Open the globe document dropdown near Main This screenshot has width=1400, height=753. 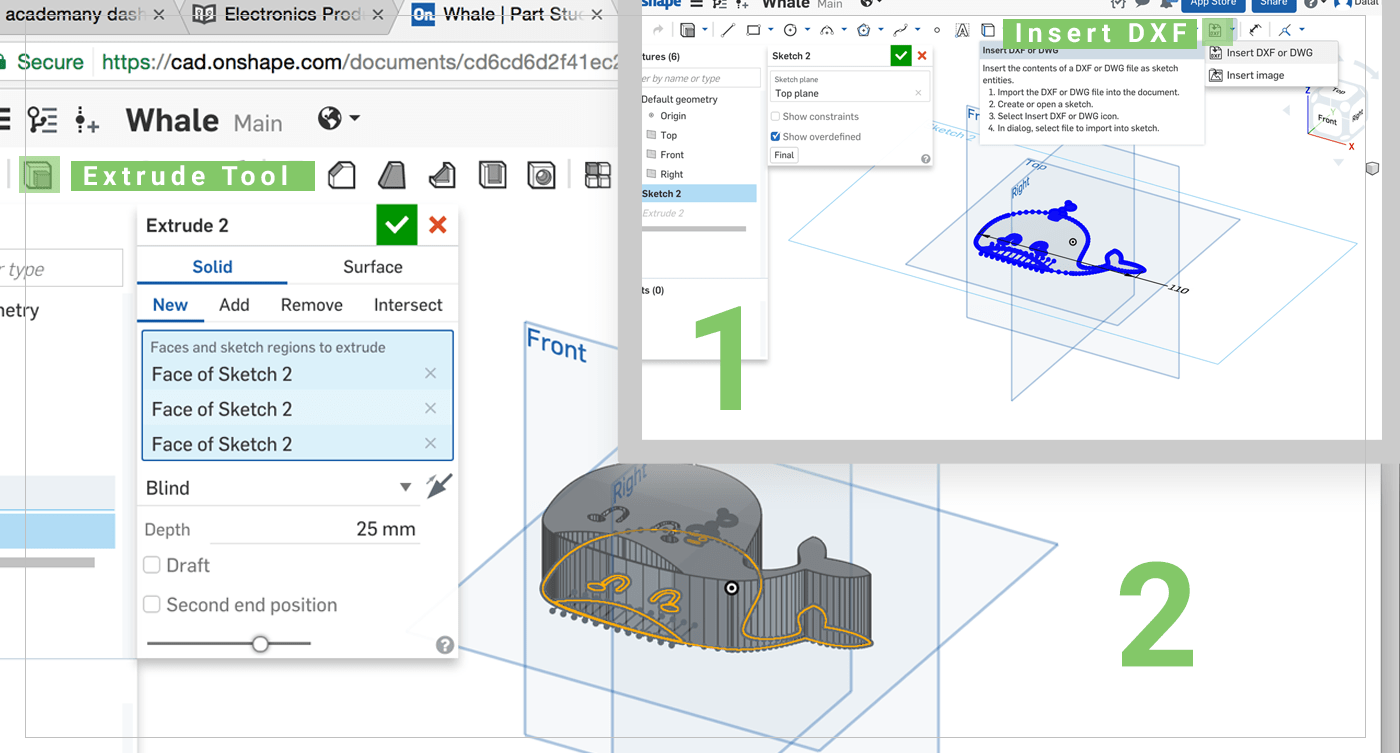coord(339,119)
